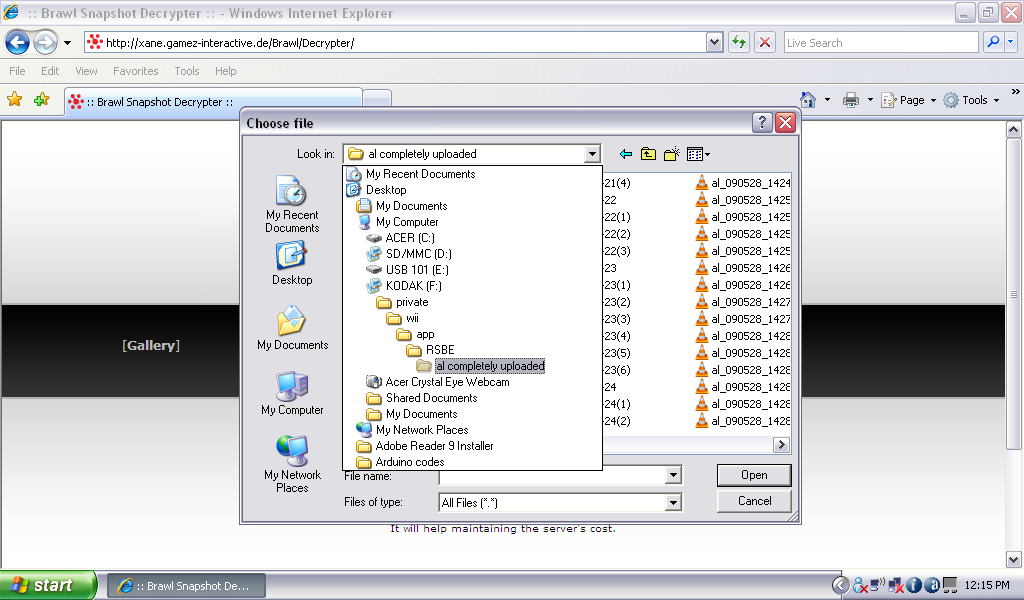Viewport: 1024px width, 600px height.
Task: Collapse the Look in dropdown via its arrow
Action: point(592,154)
